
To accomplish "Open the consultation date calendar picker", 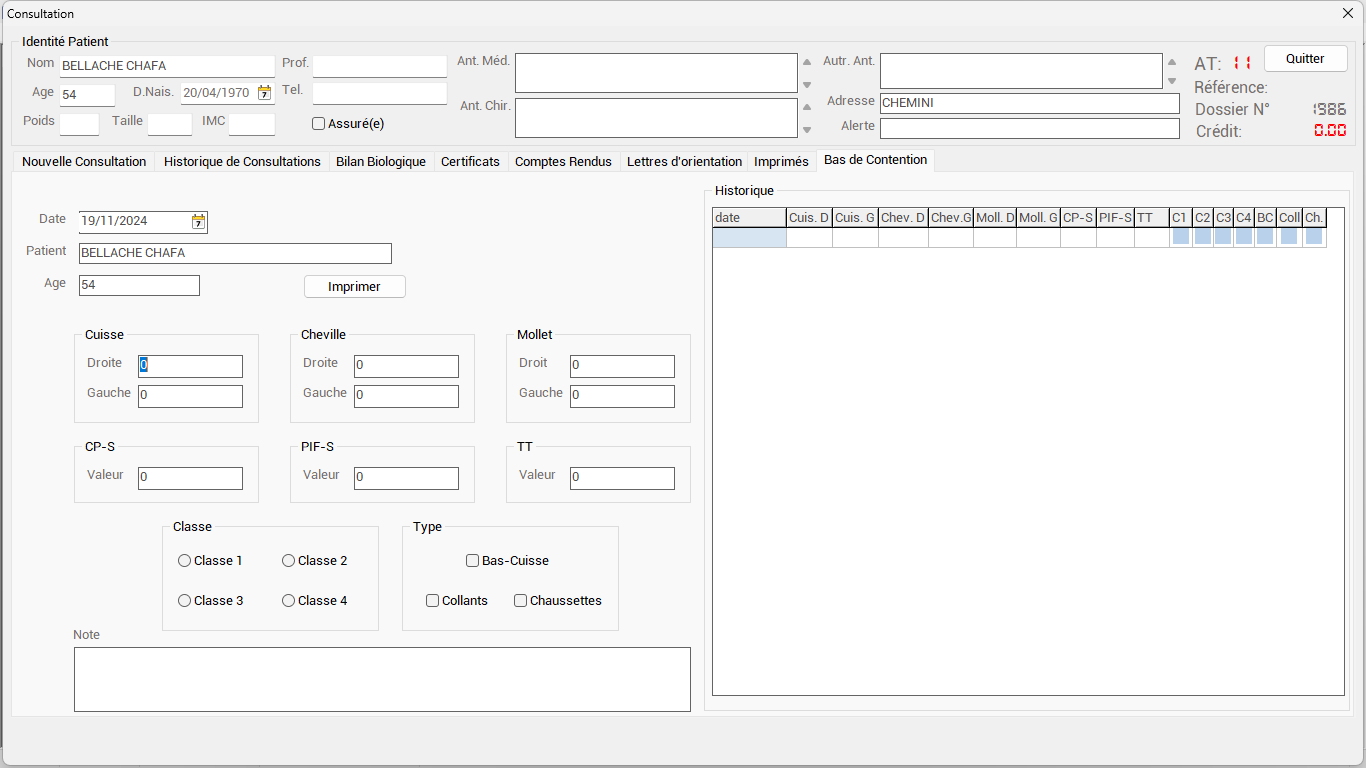I will (x=198, y=222).
